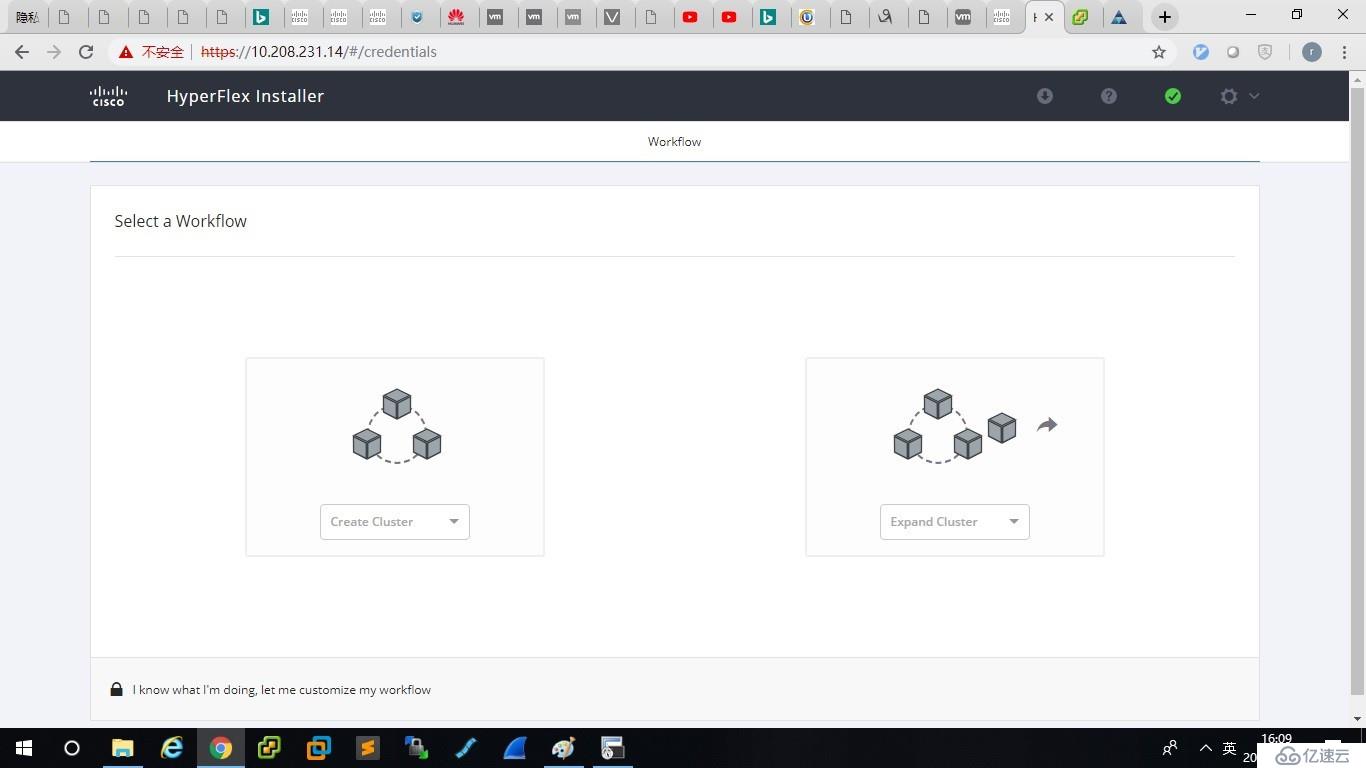Switch to the first YouTube tab
Viewport: 1366px width, 768px height.
click(690, 17)
